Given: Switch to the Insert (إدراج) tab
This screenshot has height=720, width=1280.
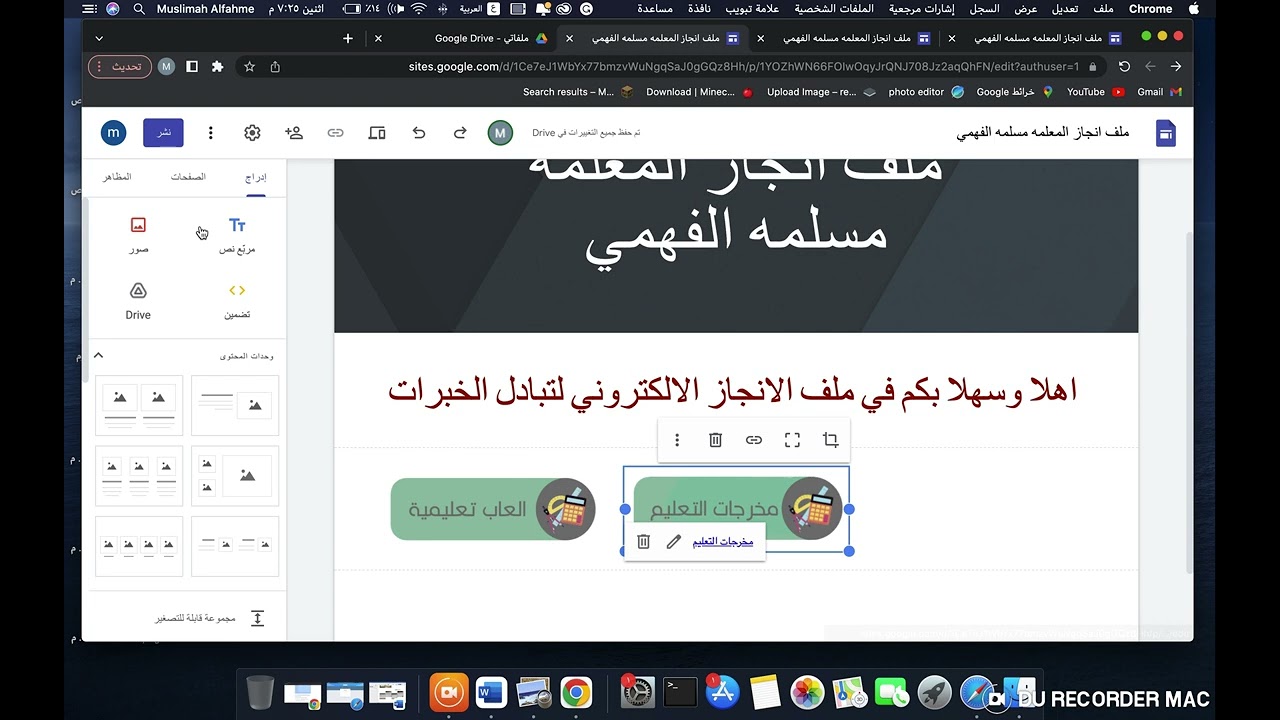Looking at the screenshot, I should [x=256, y=177].
